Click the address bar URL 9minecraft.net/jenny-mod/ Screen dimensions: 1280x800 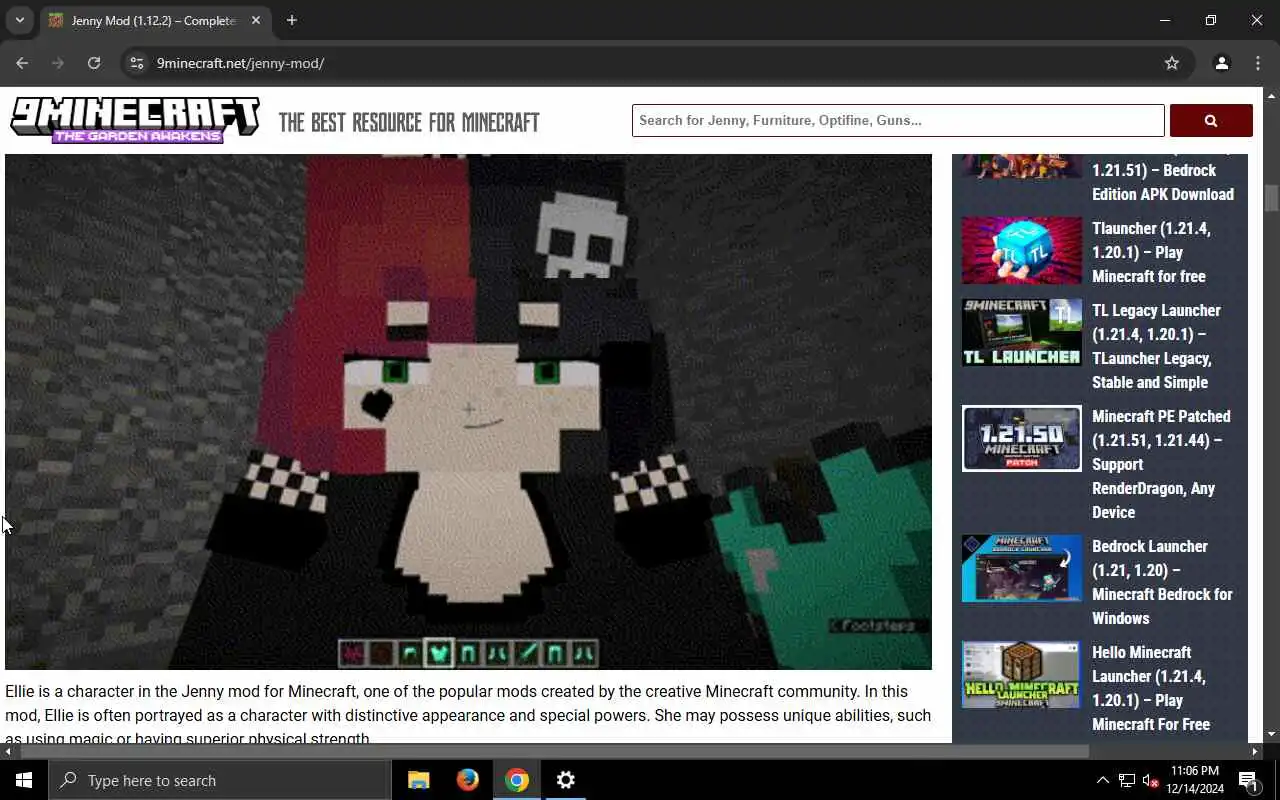[240, 63]
